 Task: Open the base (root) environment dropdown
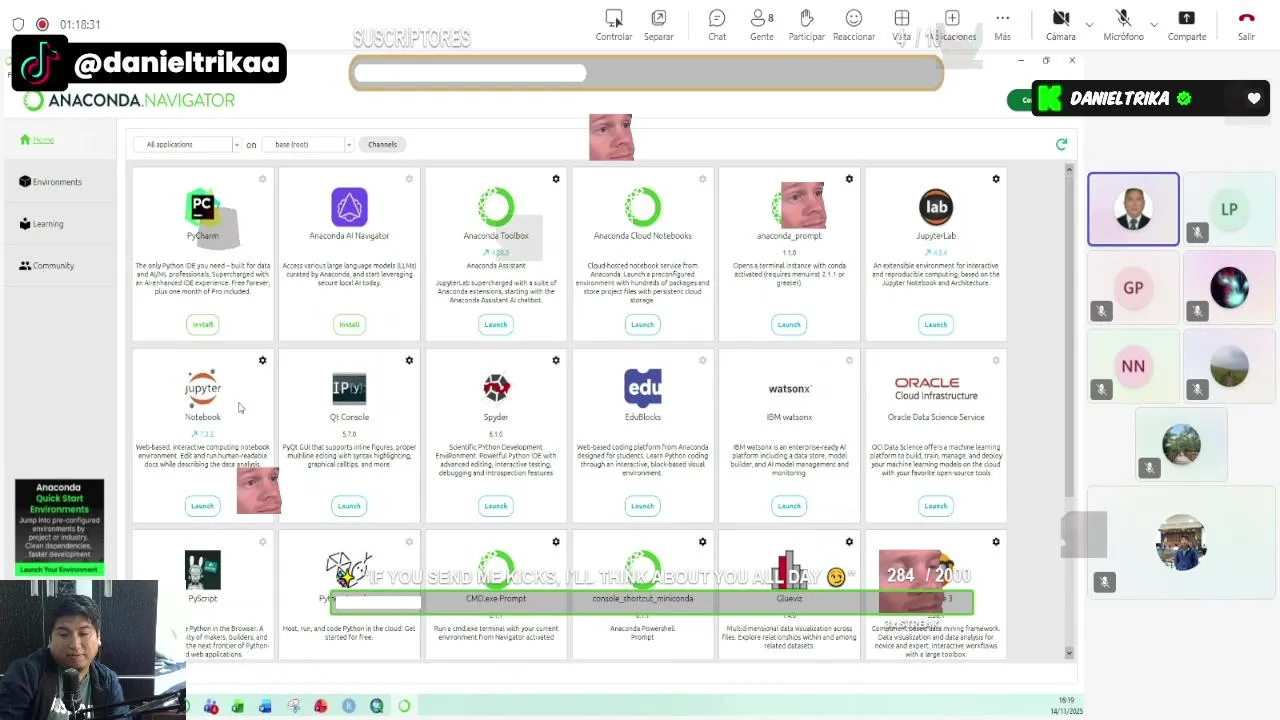pos(310,145)
